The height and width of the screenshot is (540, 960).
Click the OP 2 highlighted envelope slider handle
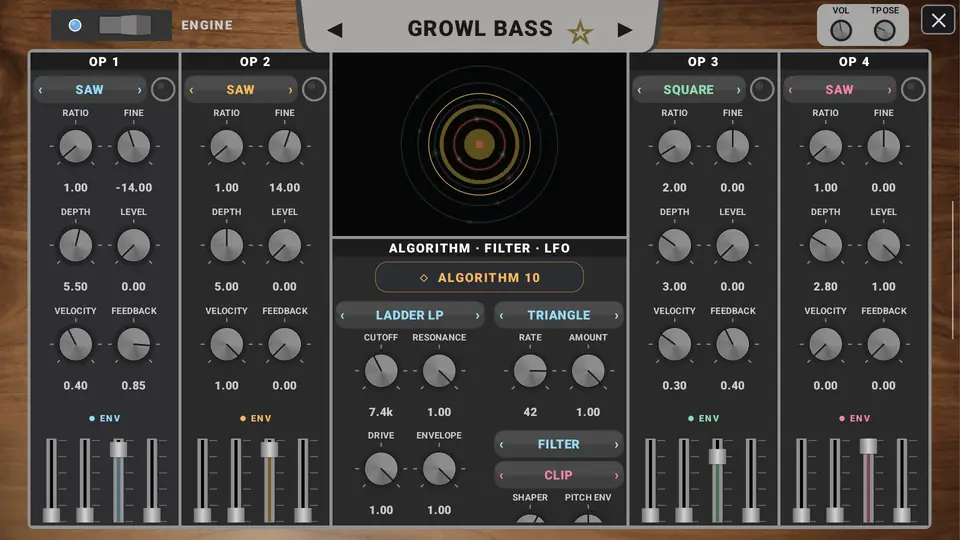(269, 449)
